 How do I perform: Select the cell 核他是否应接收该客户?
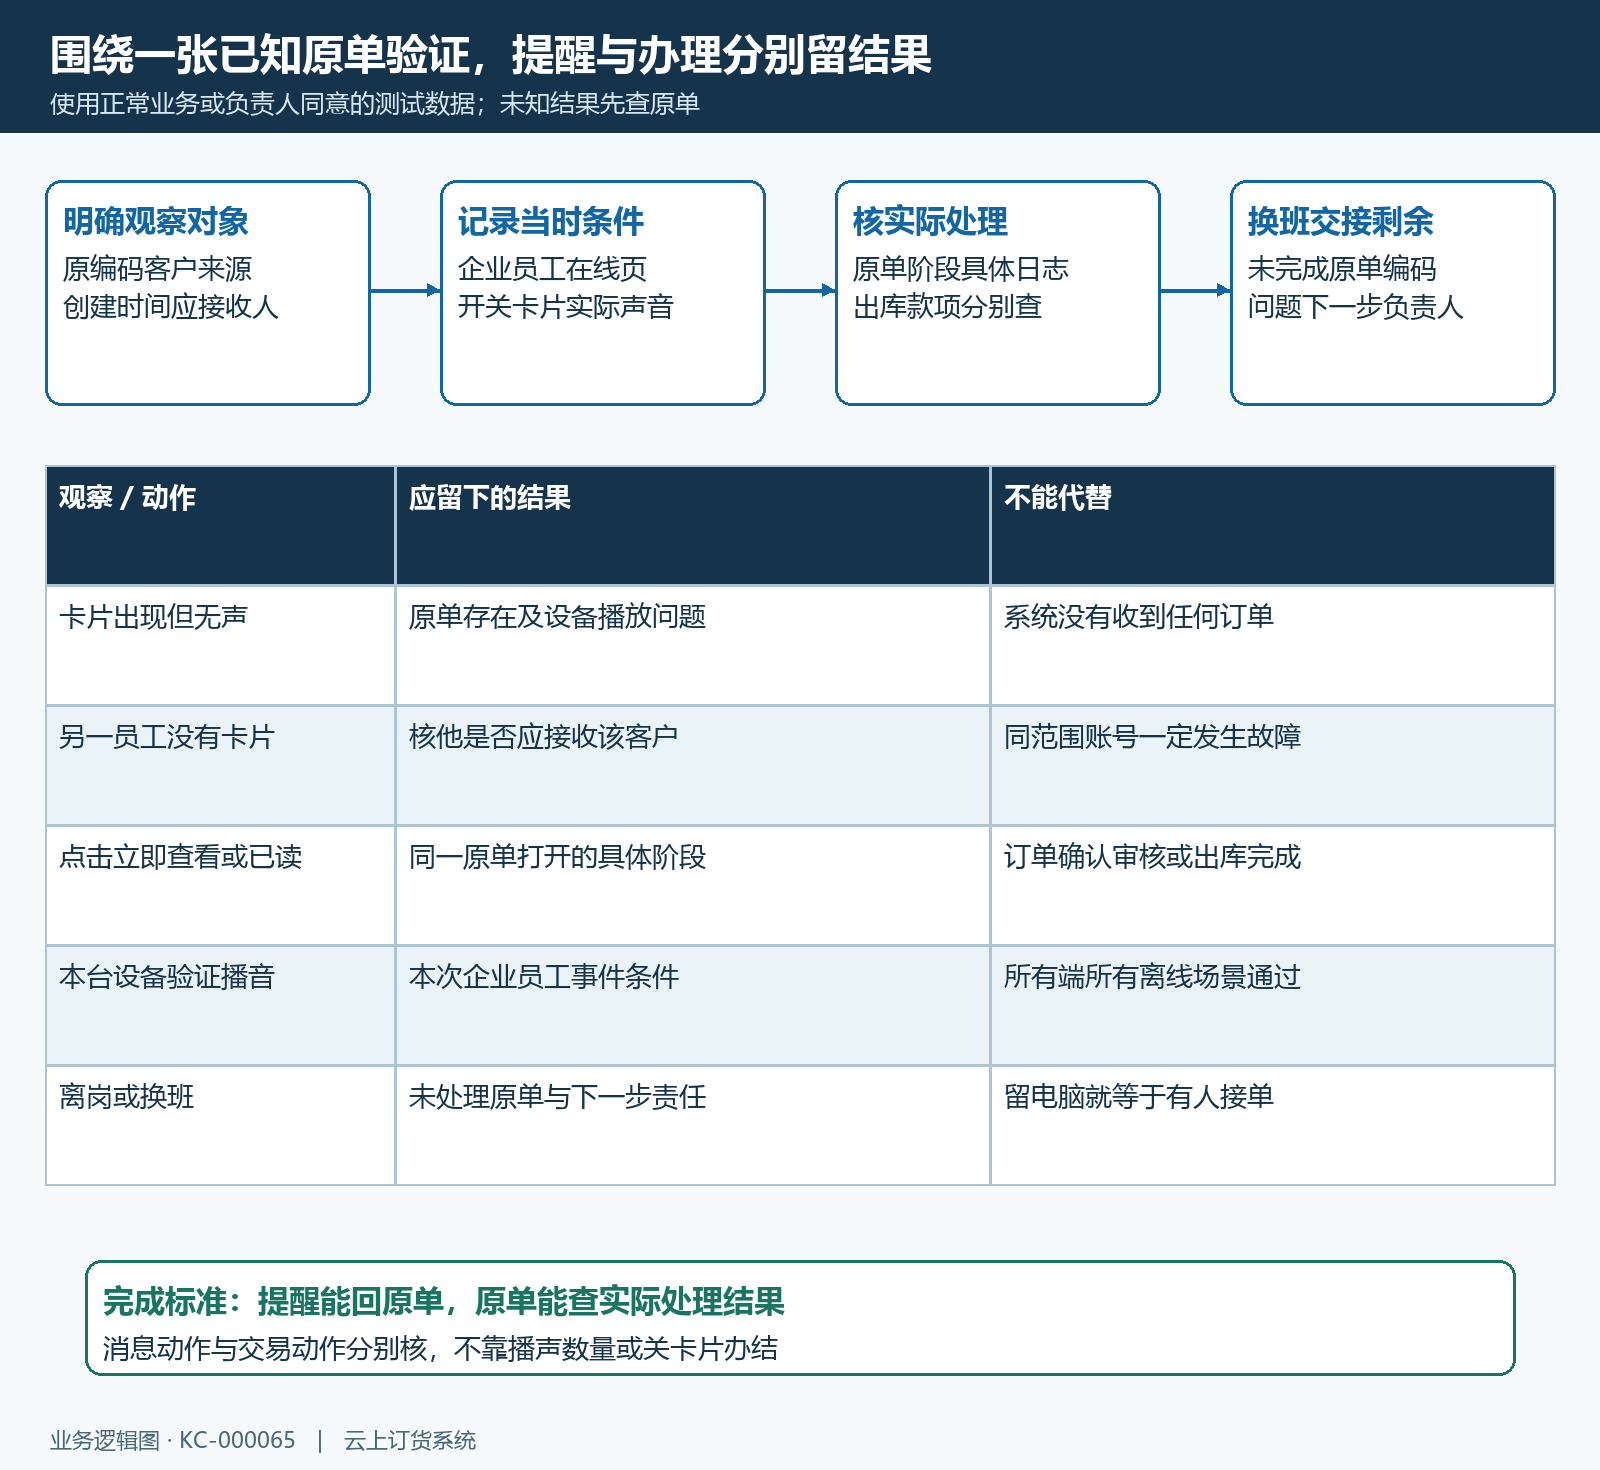(692, 765)
